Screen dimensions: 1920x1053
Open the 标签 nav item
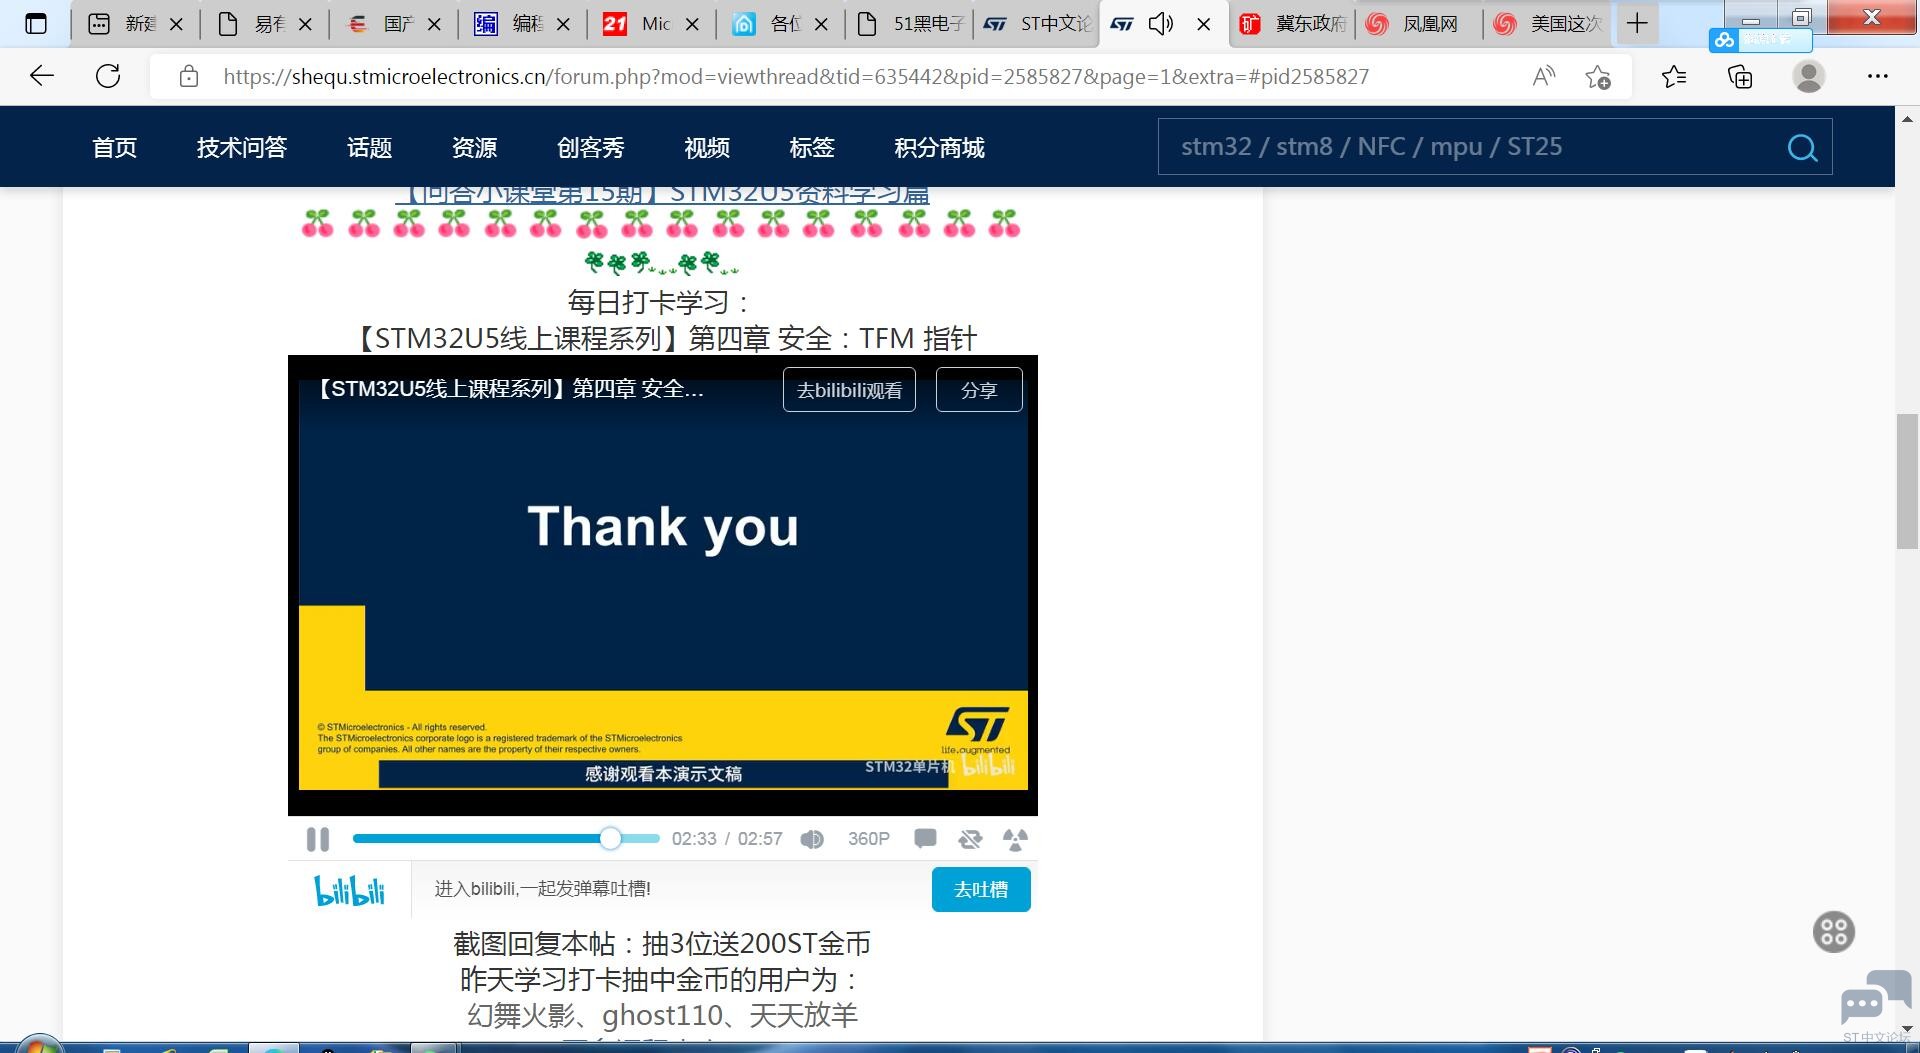coord(811,148)
